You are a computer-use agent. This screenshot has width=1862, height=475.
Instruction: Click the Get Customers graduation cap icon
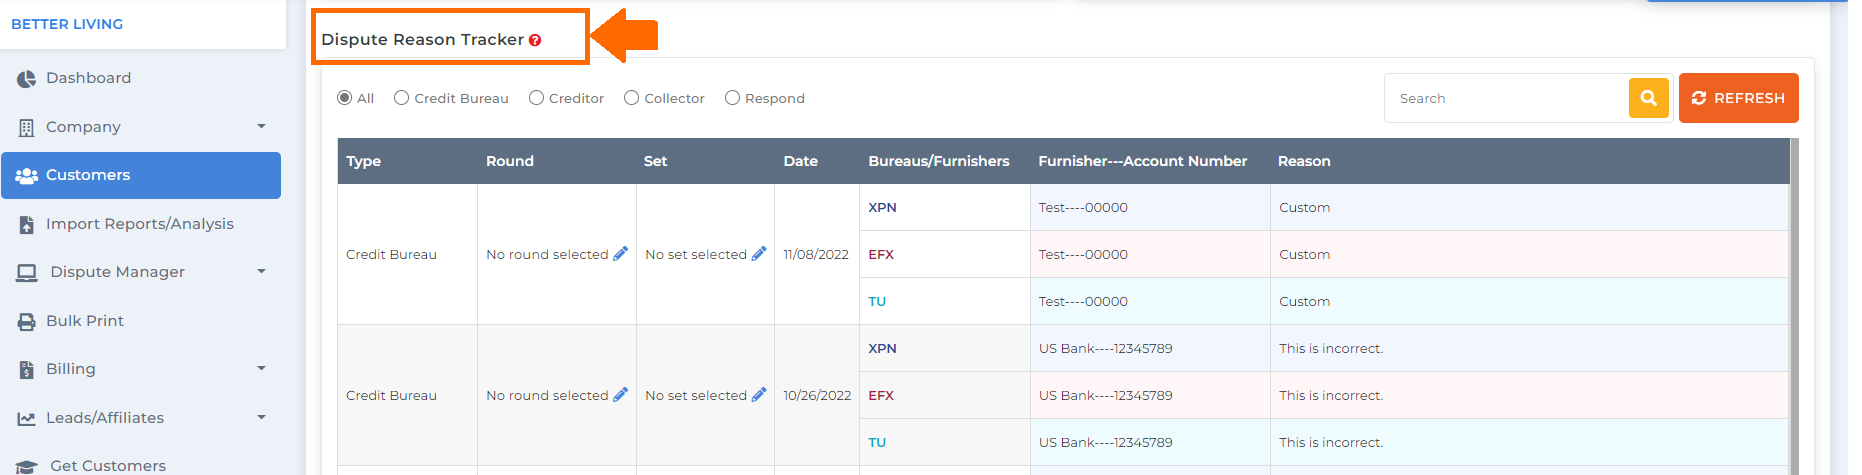[27, 466]
